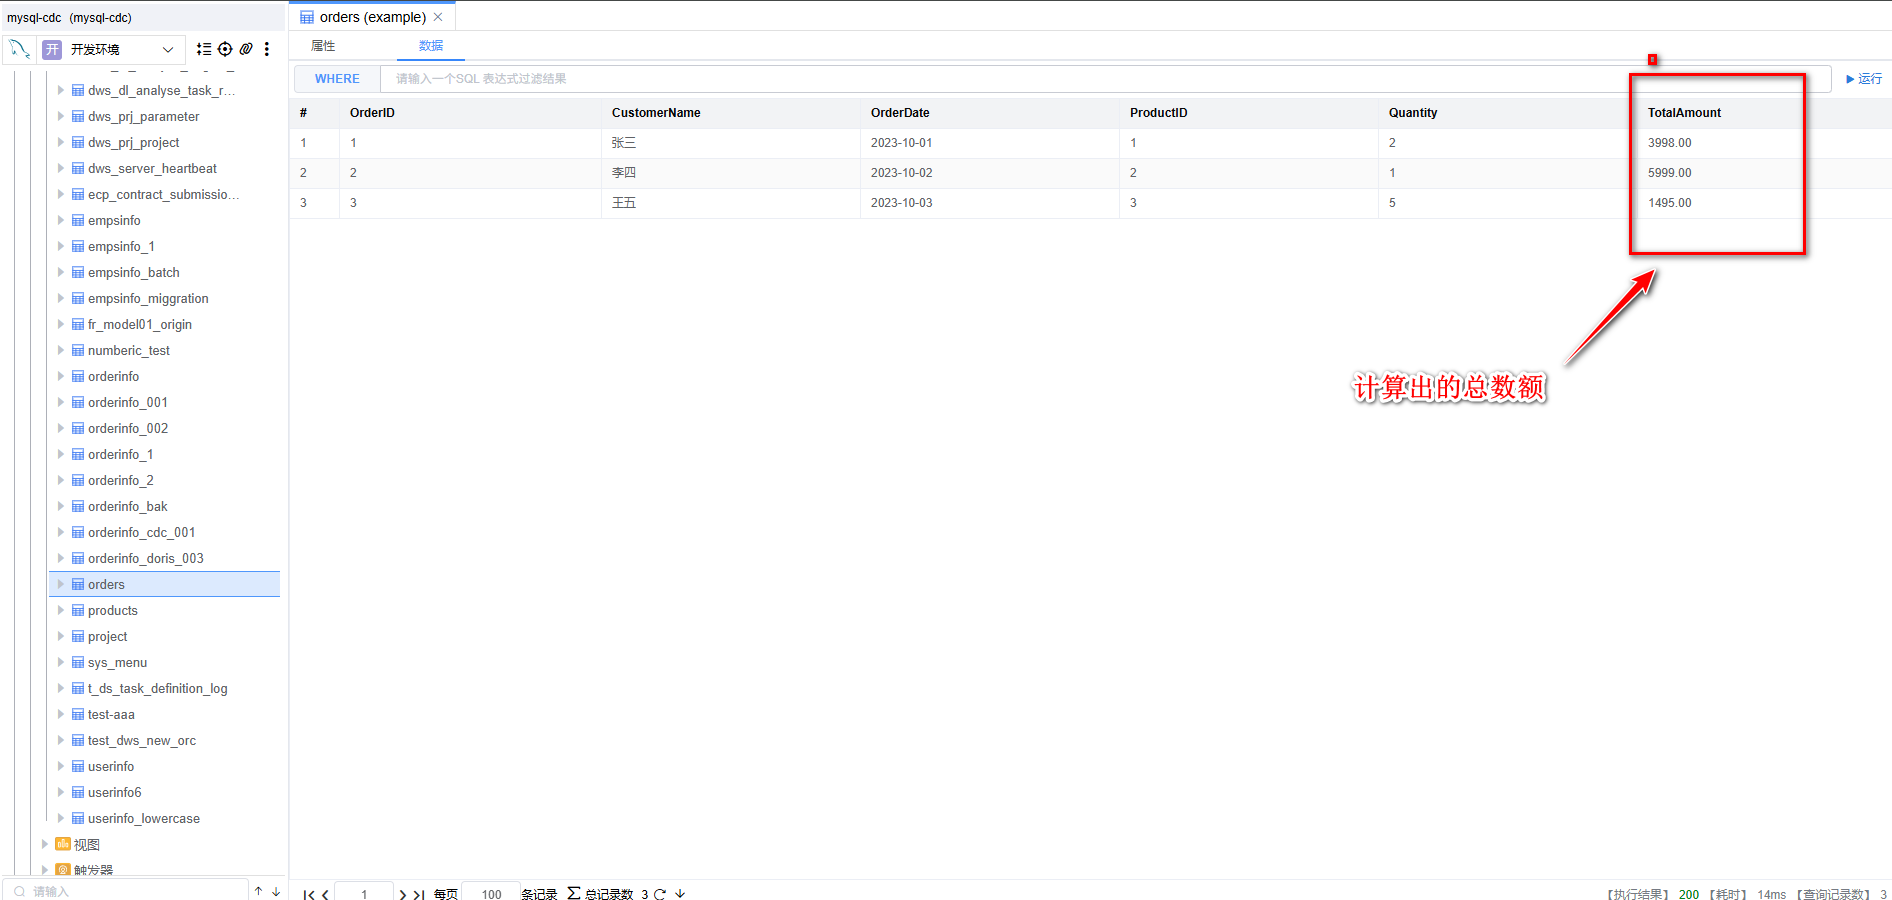Expand the 视图 views folder
The width and height of the screenshot is (1892, 900).
[45, 844]
